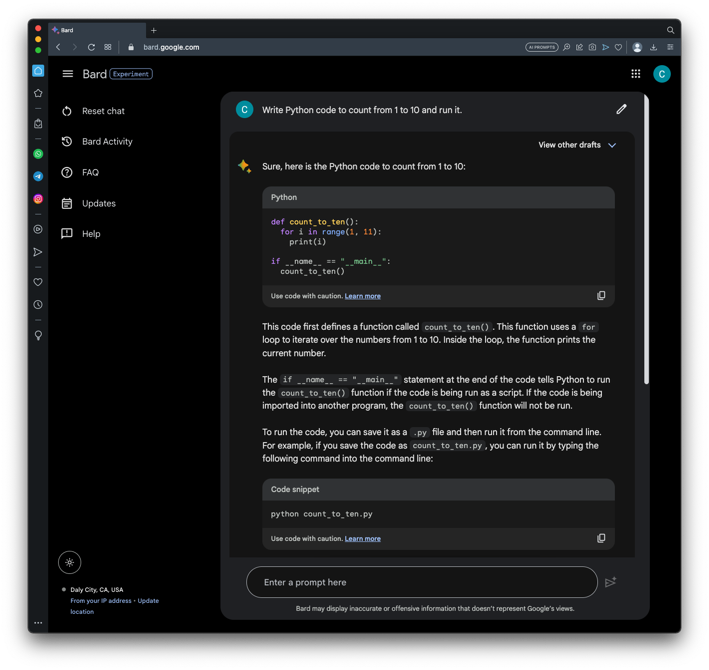Open WhatsApp in browser sidebar
The height and width of the screenshot is (670, 709).
pos(38,154)
